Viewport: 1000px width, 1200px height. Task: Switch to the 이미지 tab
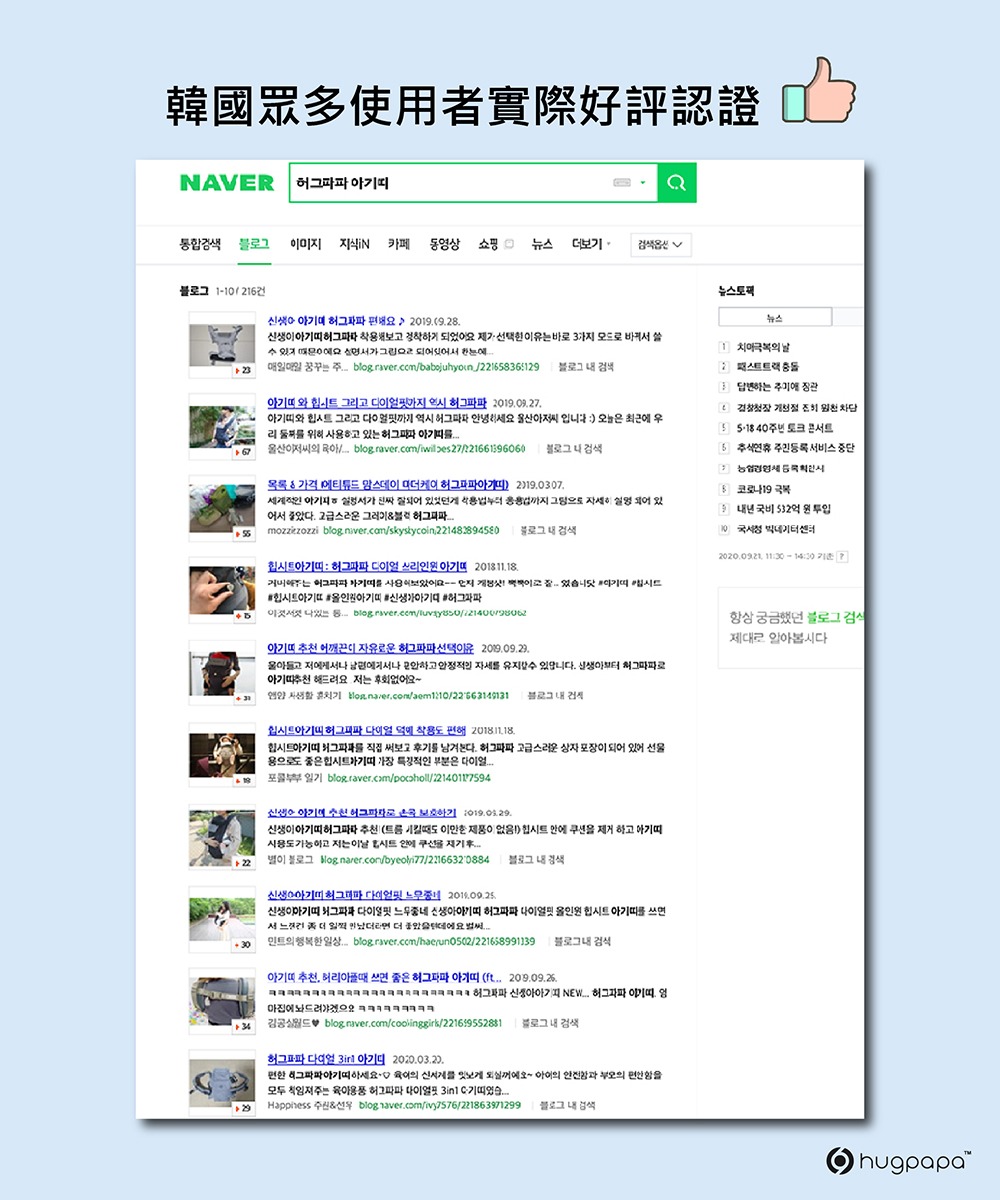(305, 244)
